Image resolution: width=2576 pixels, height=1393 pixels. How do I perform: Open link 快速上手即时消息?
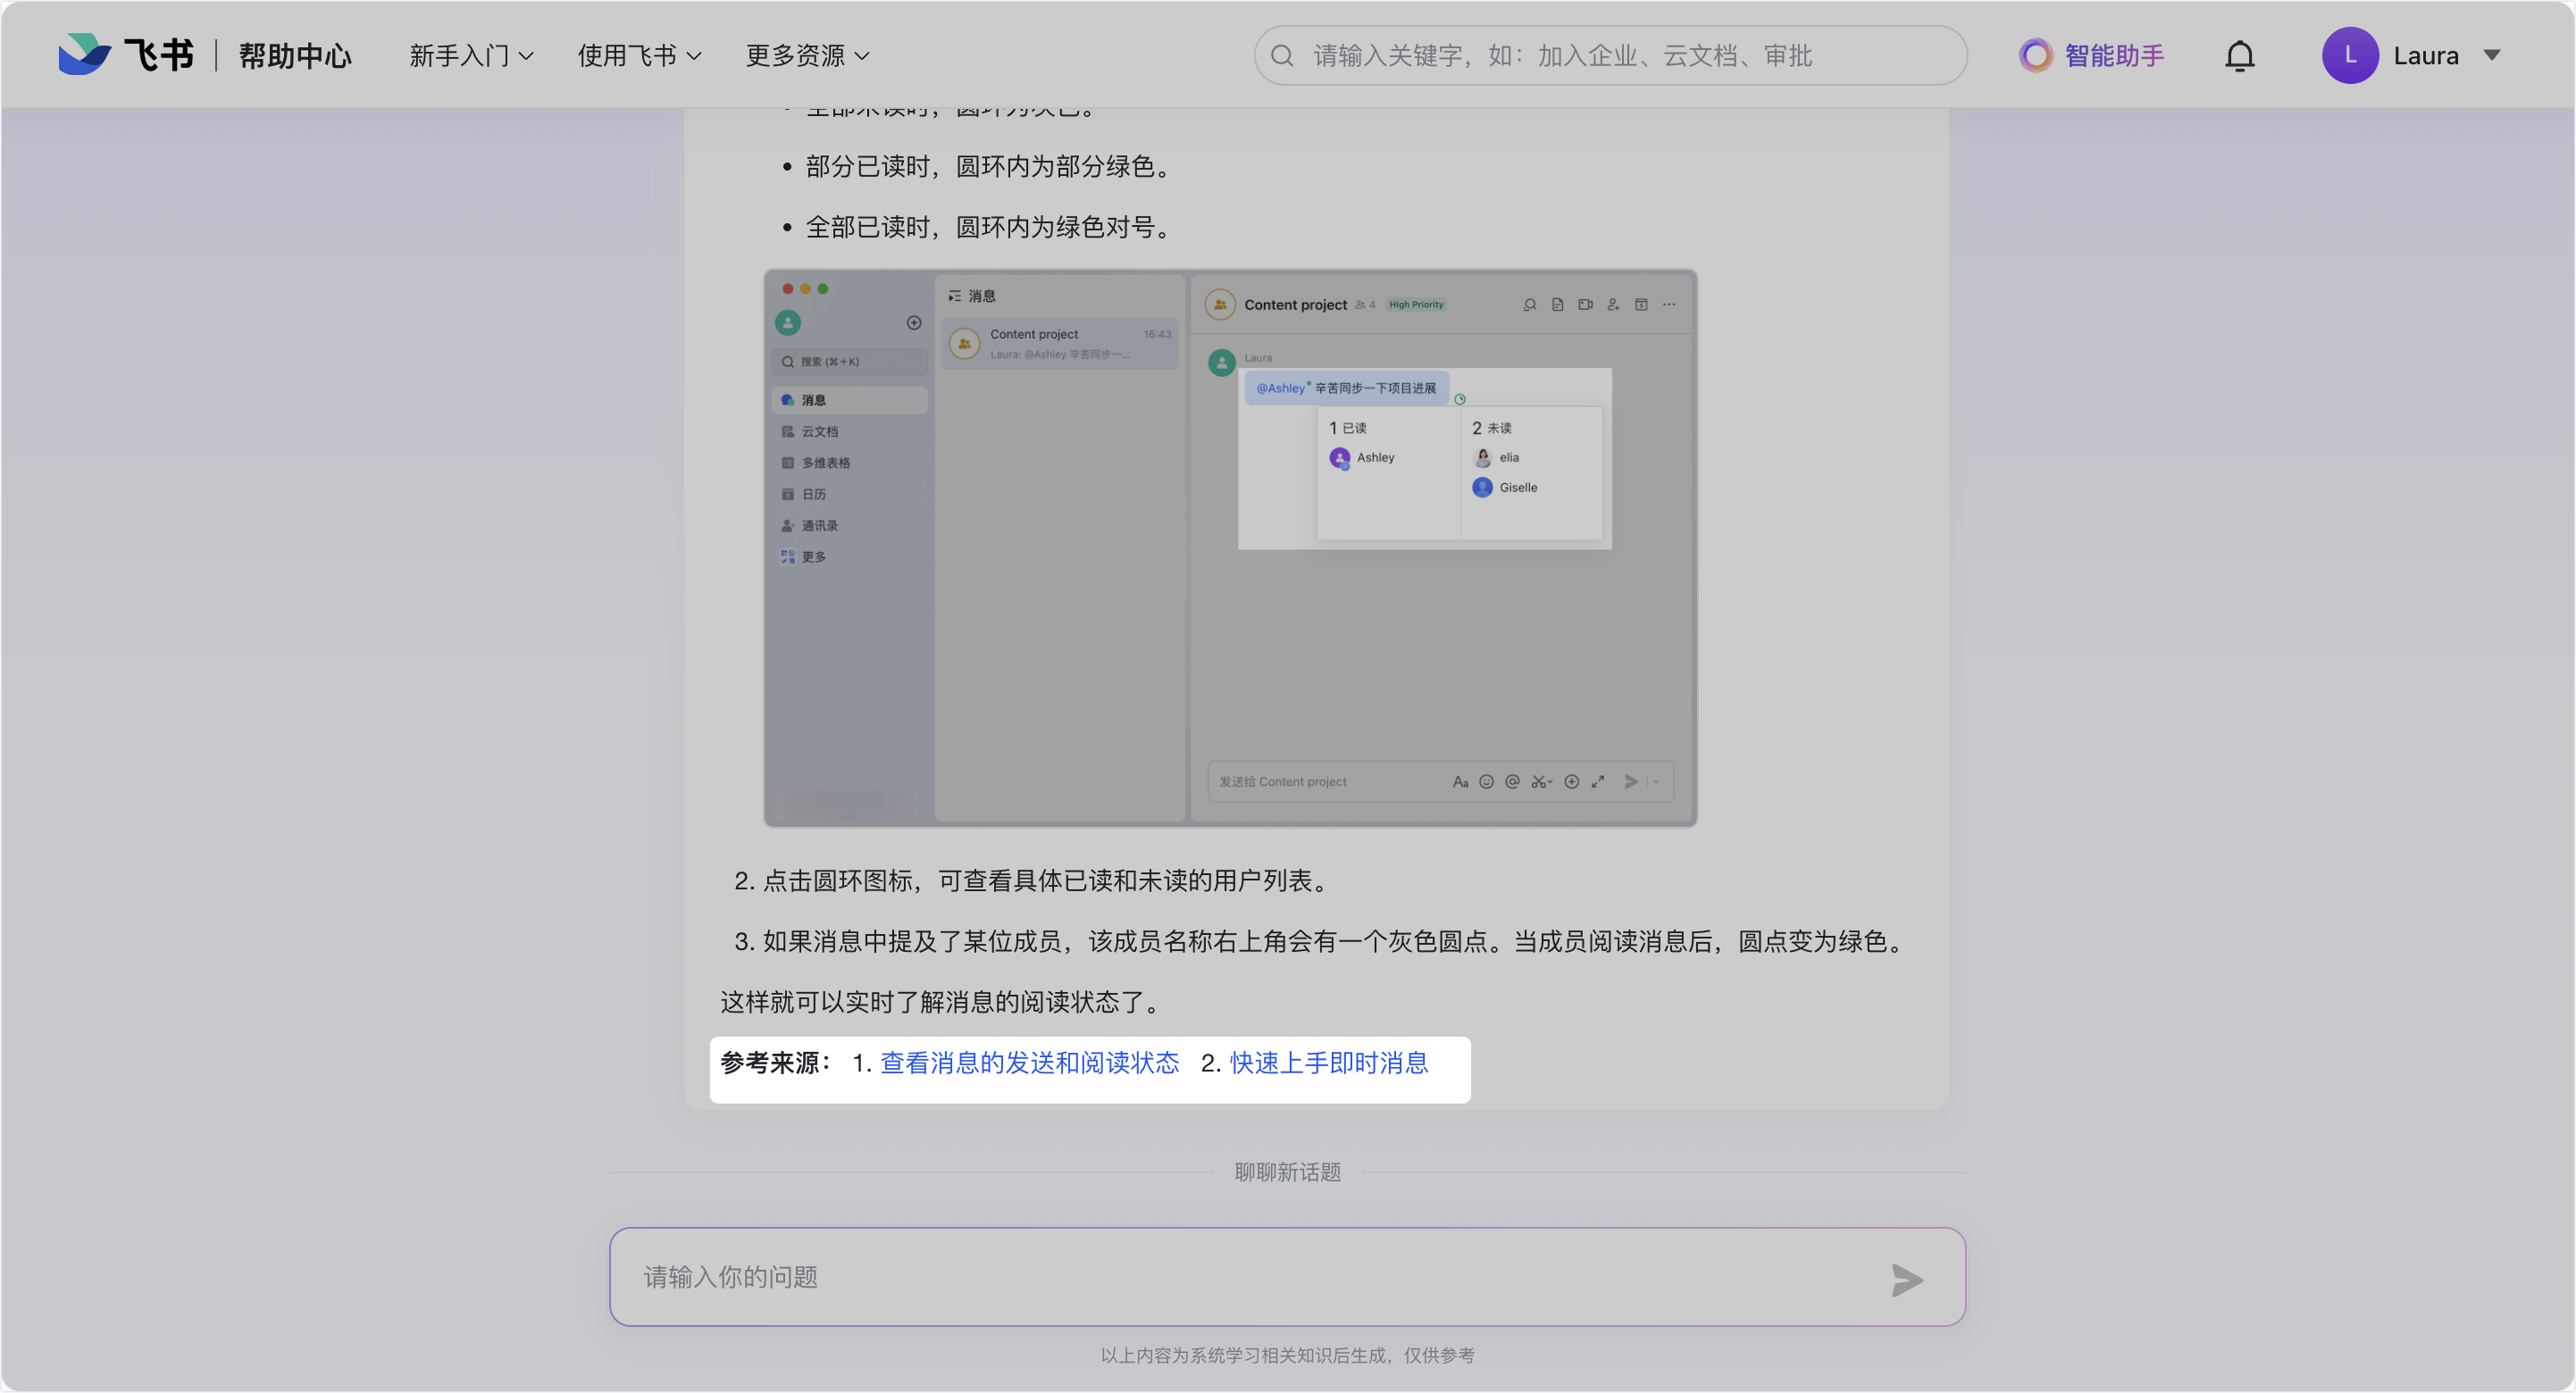(x=1328, y=1063)
